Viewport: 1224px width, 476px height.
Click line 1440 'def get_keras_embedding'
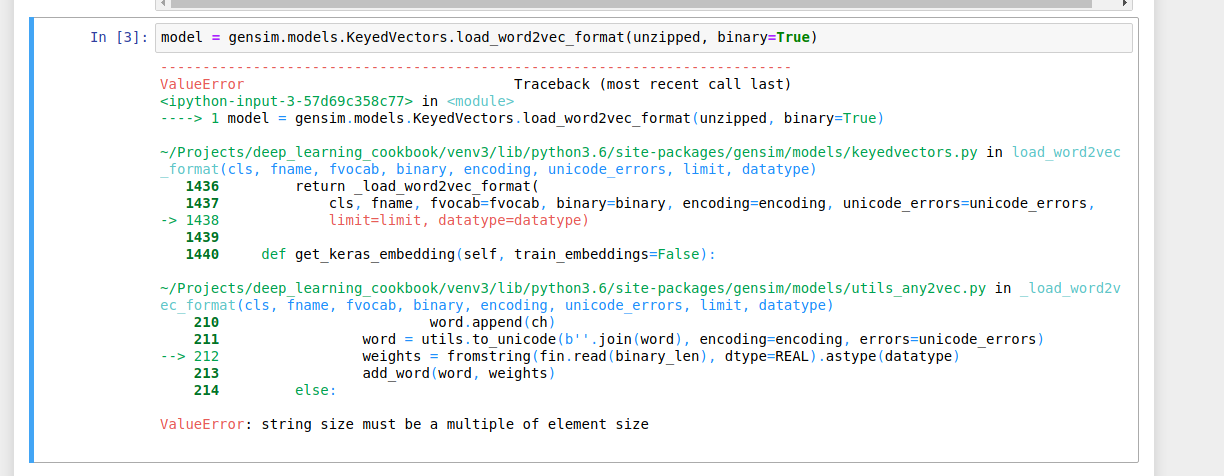click(451, 254)
